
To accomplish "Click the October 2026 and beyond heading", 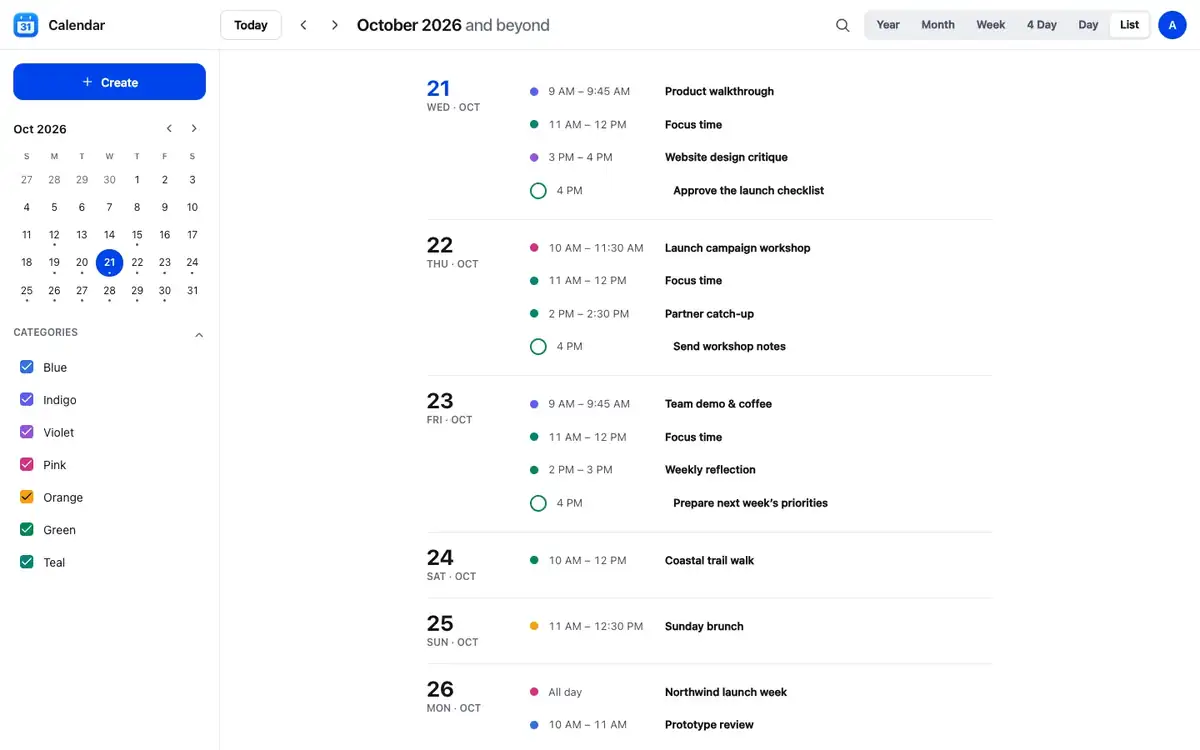I will [x=453, y=25].
